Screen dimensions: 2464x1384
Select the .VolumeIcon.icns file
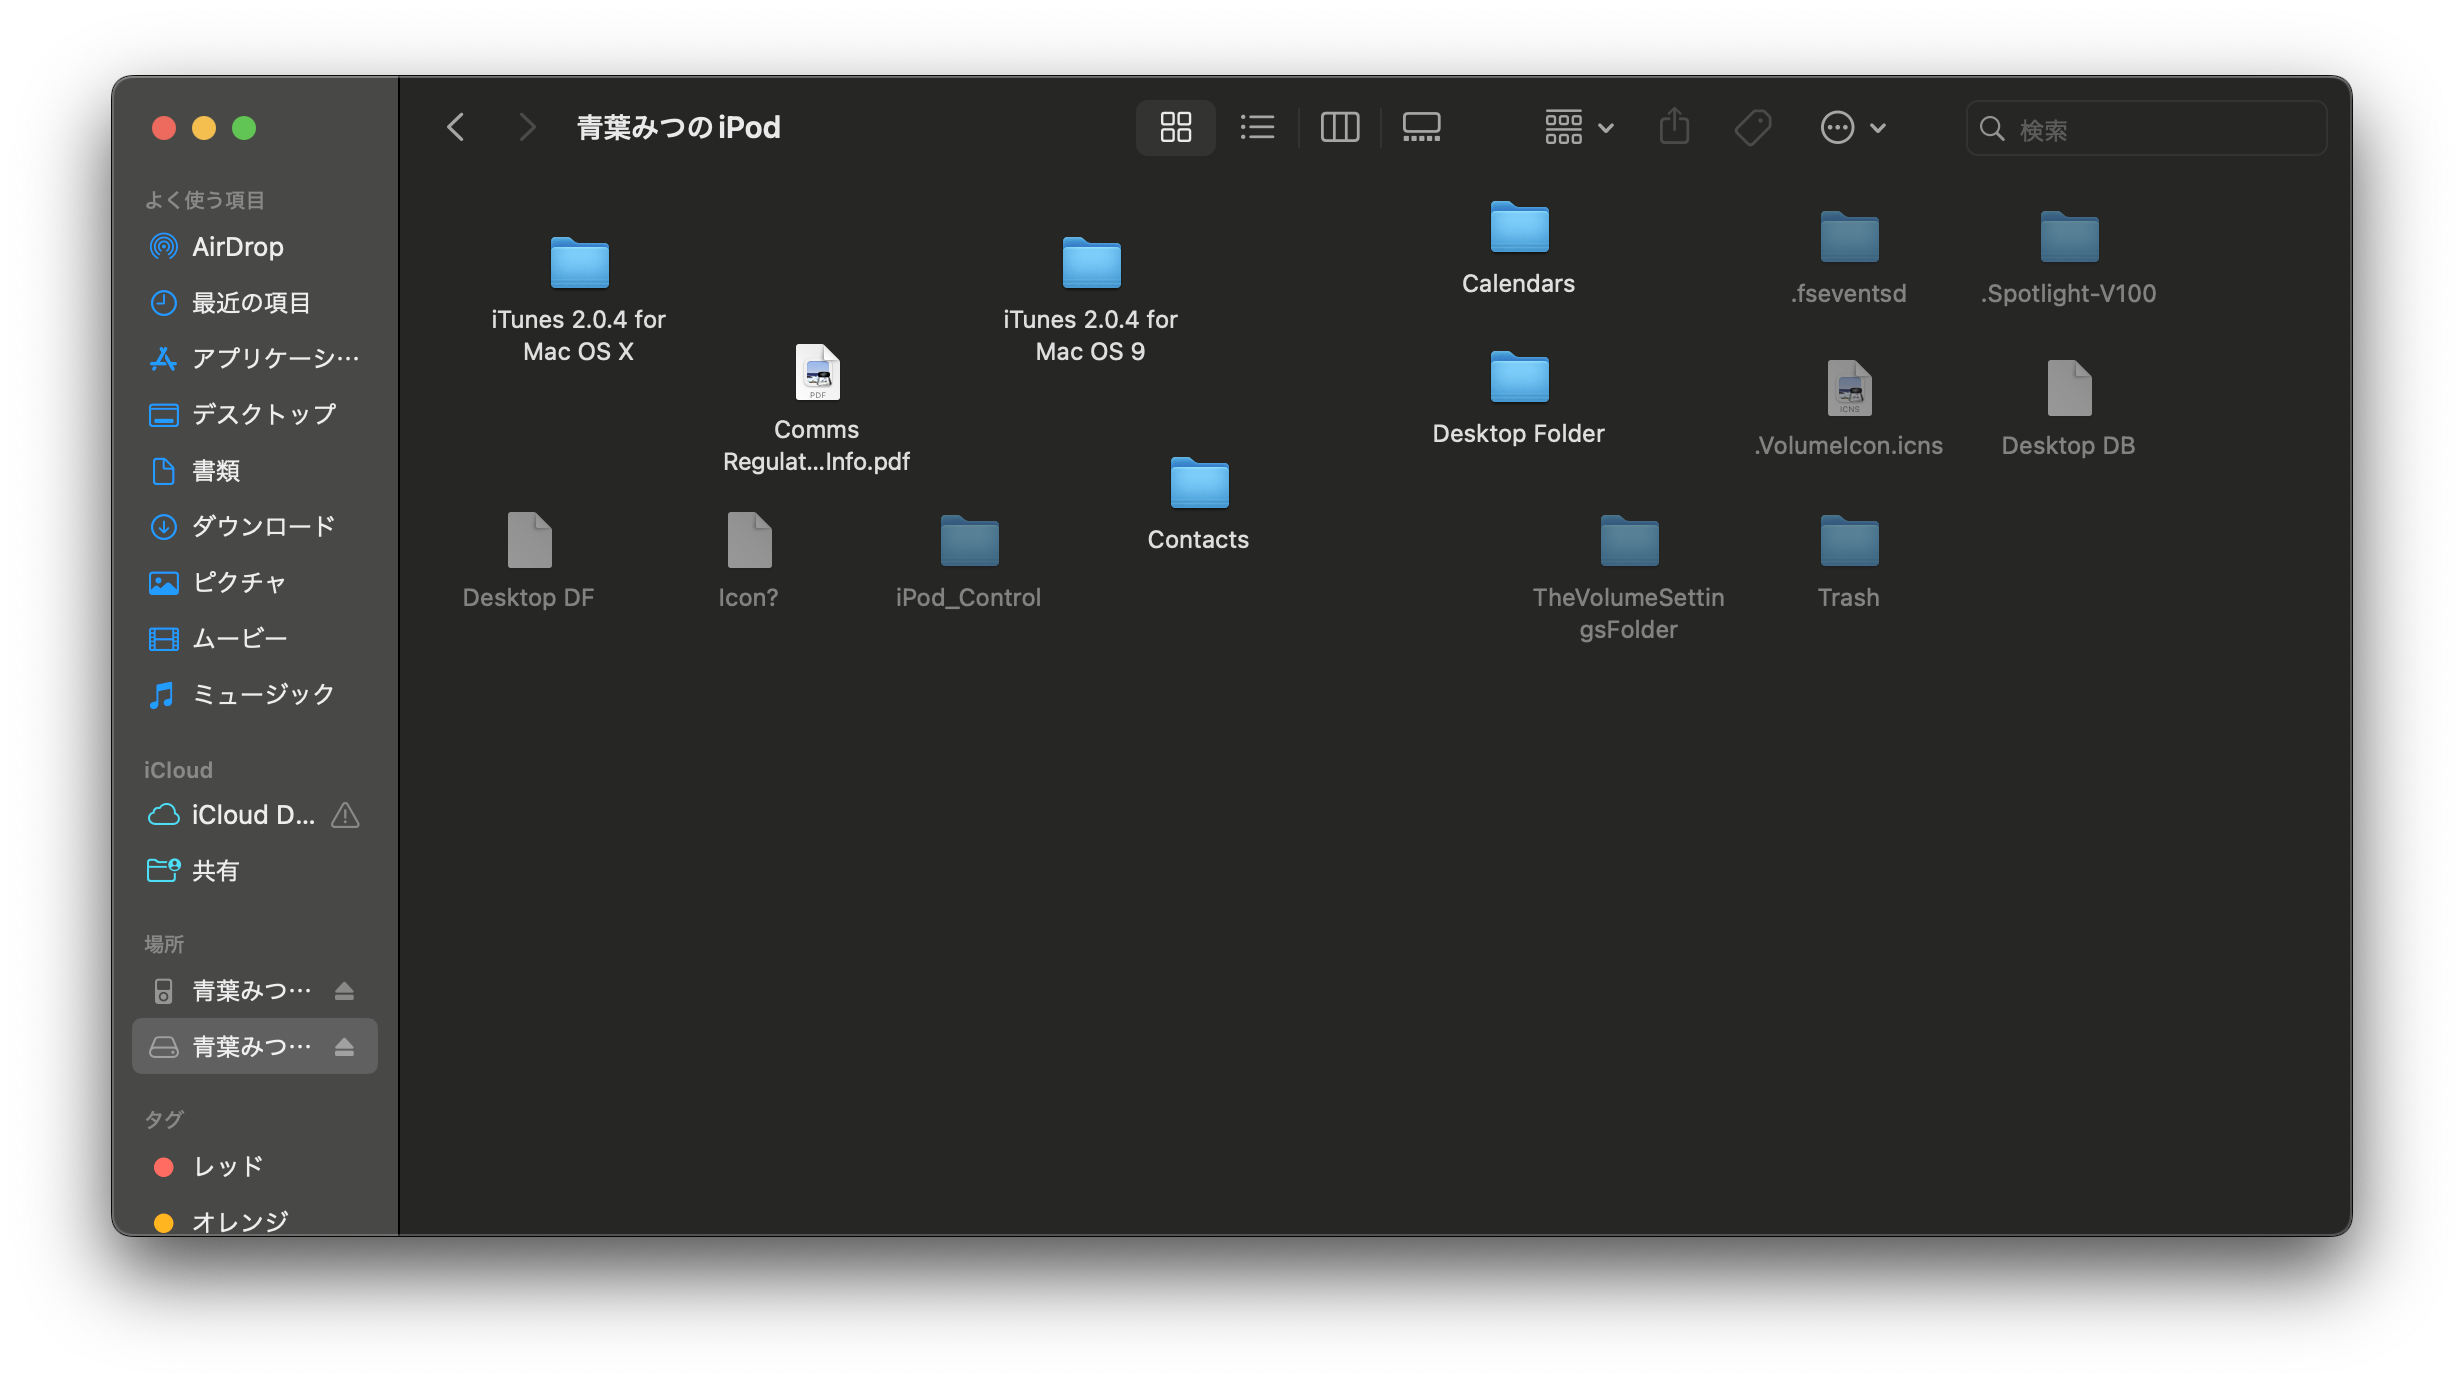click(1849, 409)
